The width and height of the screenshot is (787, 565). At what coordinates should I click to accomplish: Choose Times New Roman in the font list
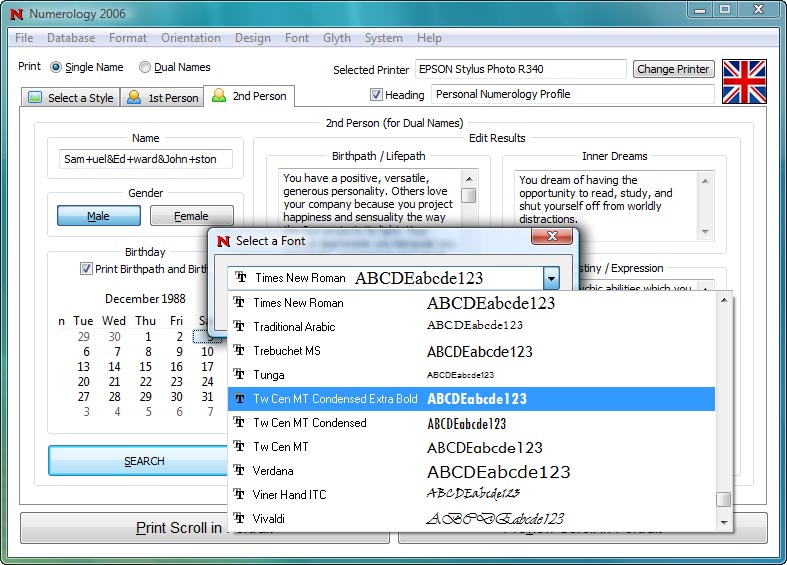(x=471, y=303)
